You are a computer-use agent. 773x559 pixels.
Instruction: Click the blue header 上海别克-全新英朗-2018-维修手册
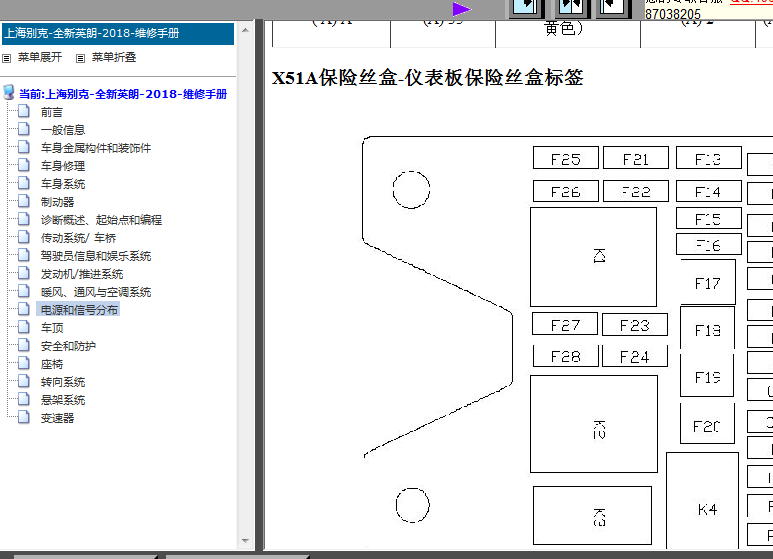pos(118,33)
